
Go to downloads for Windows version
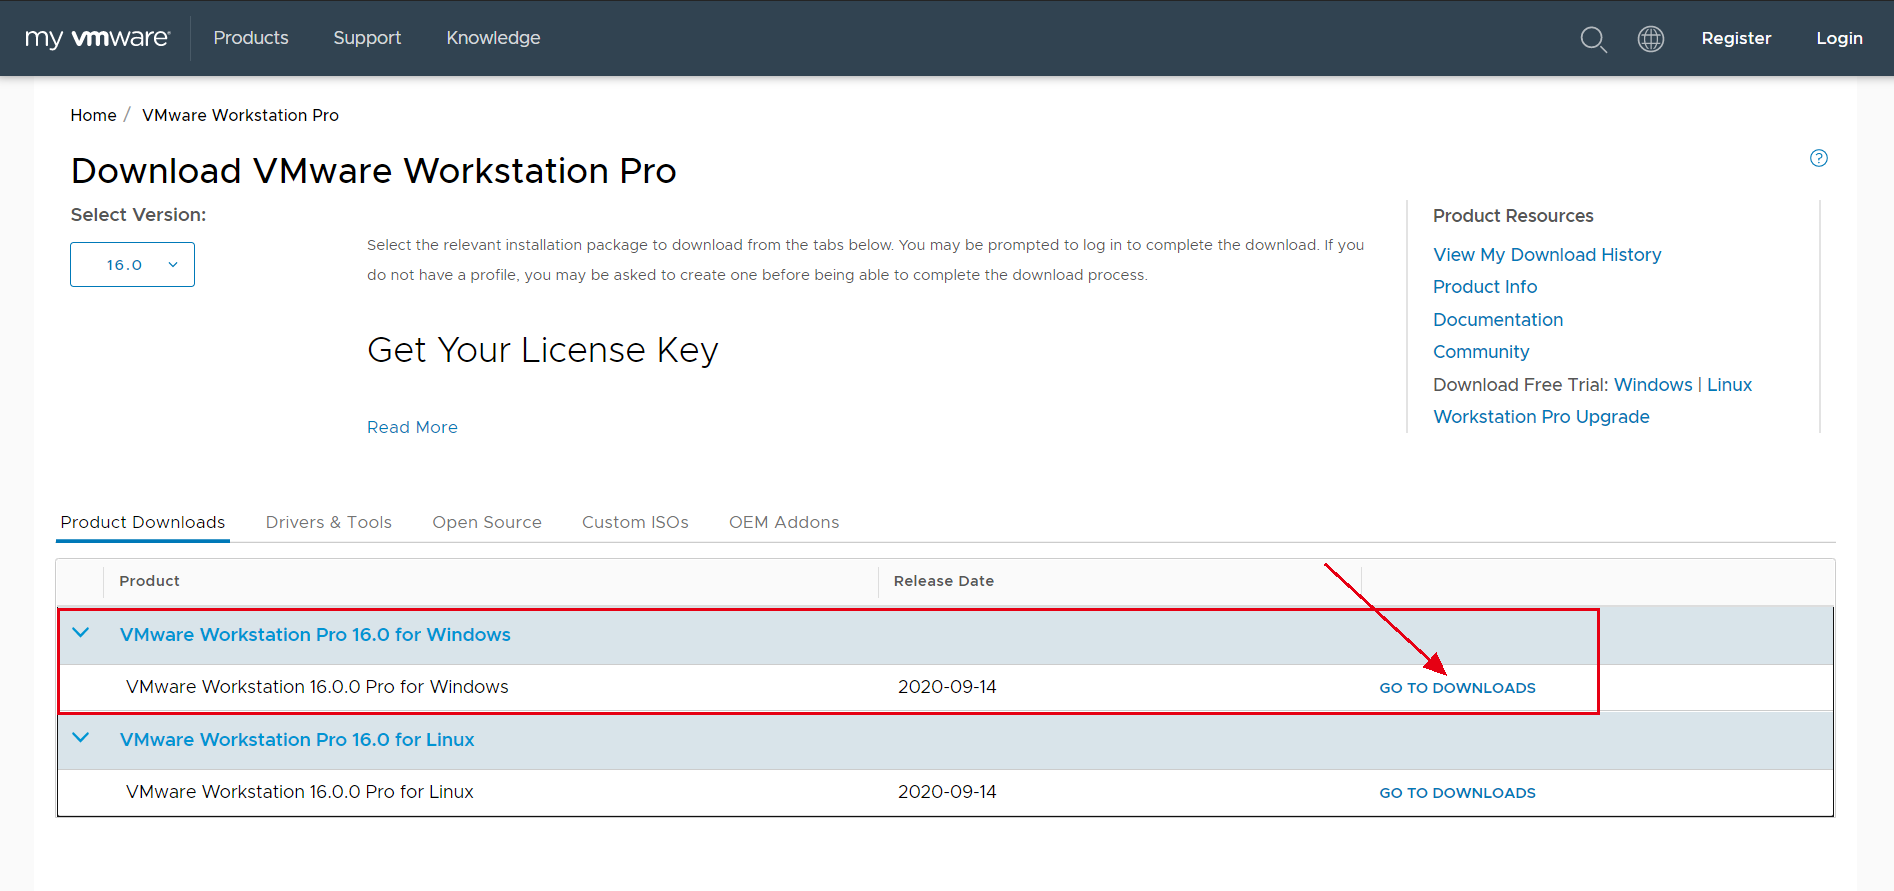coord(1457,688)
